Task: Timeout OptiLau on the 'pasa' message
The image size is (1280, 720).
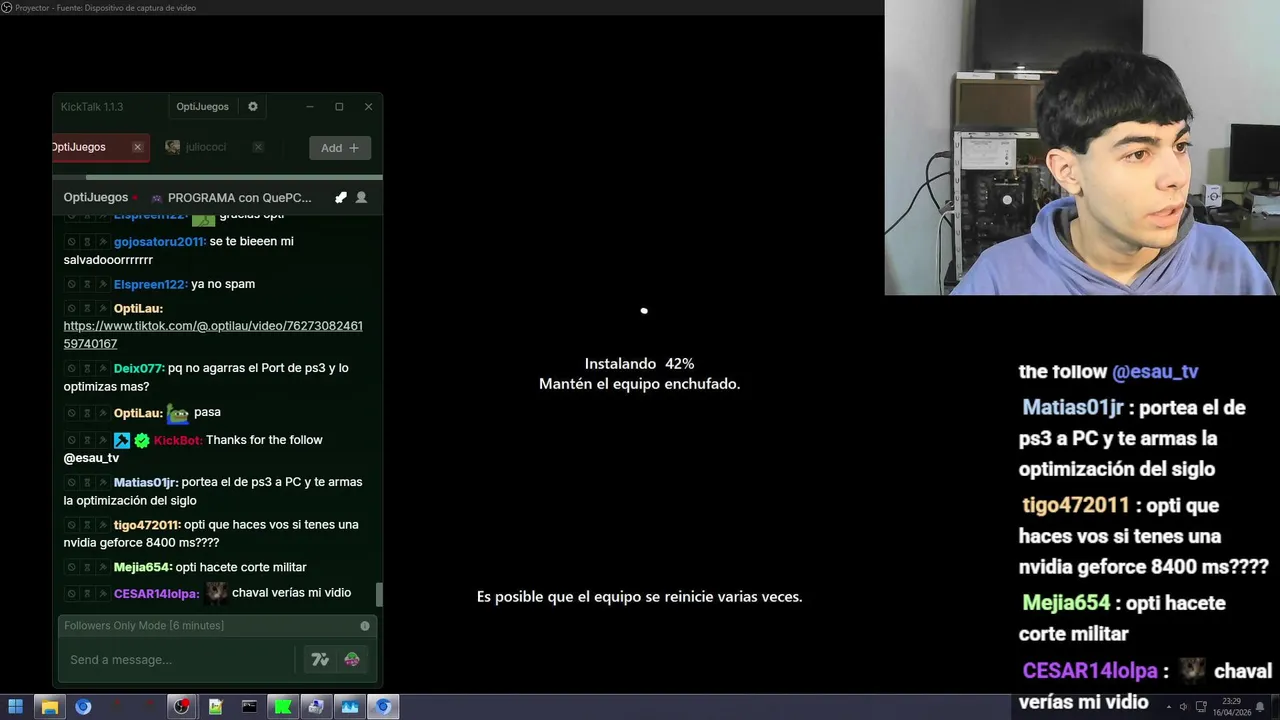Action: pos(87,413)
